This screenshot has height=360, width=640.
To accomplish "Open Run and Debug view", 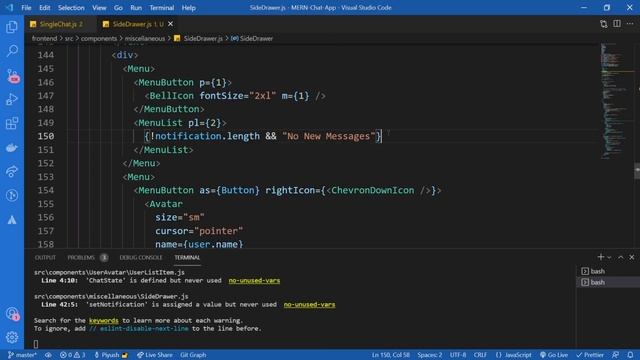I will coord(12,99).
